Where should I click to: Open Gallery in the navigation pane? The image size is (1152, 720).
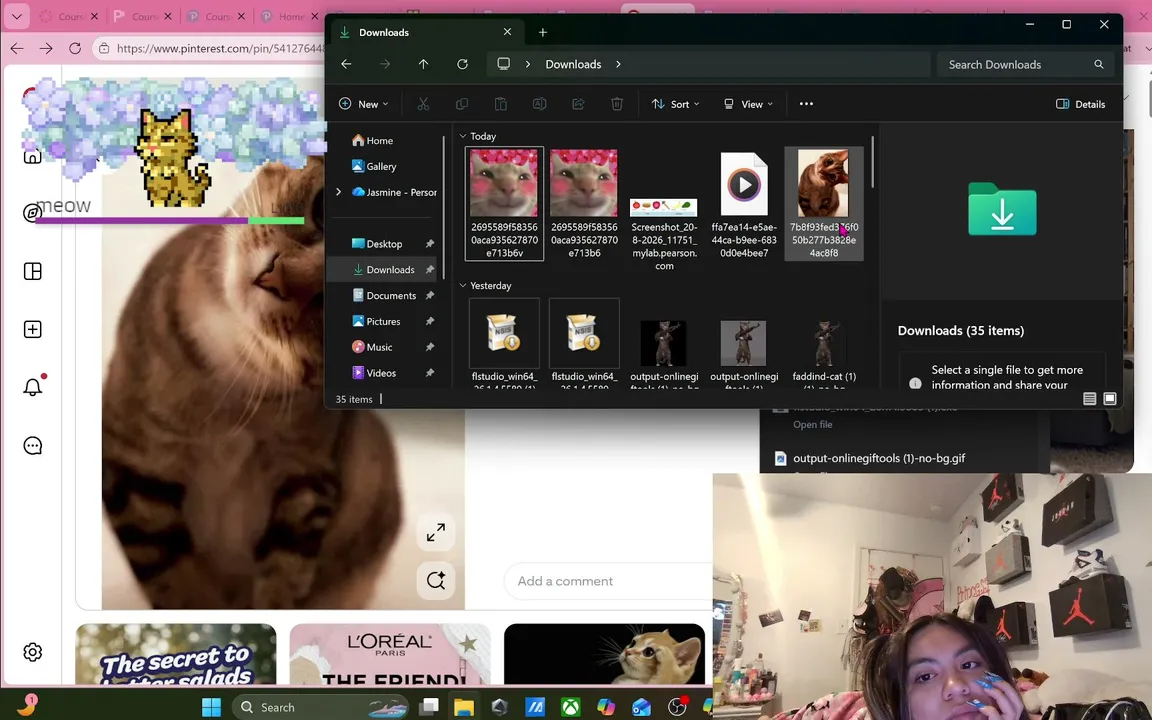(381, 166)
